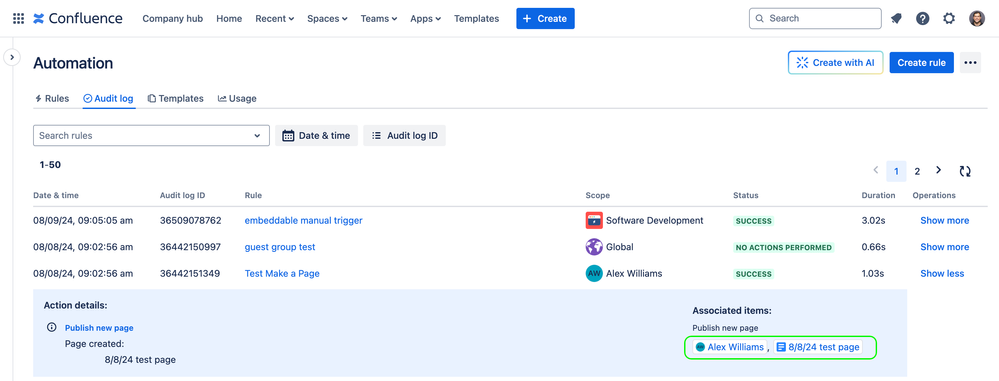Switch to the Rules tab

52,99
